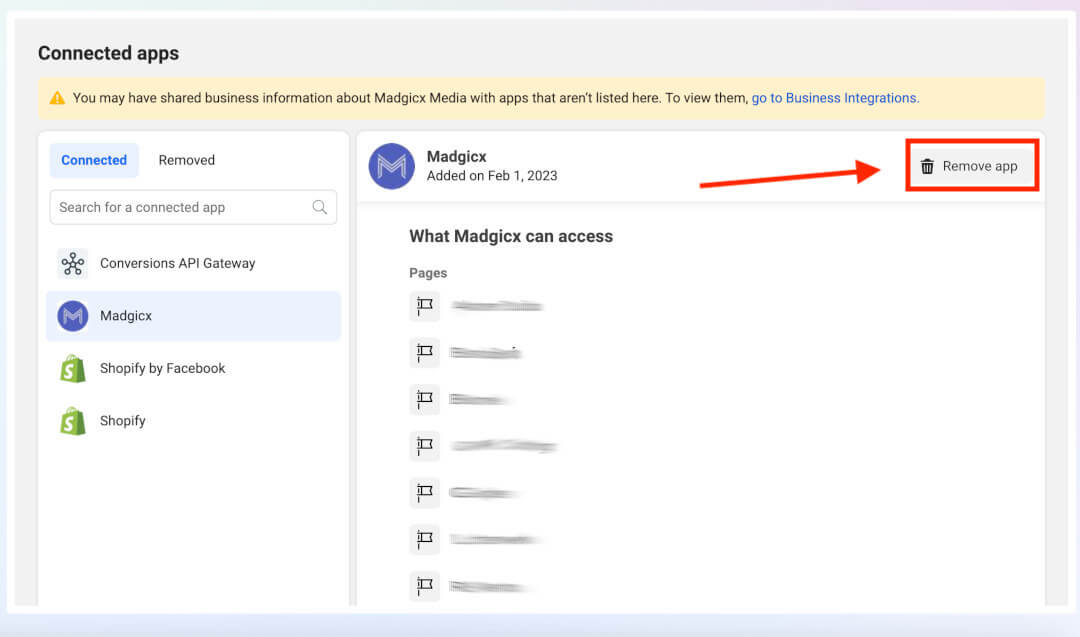Click the search for a connected app field
This screenshot has height=637, width=1080.
180,207
